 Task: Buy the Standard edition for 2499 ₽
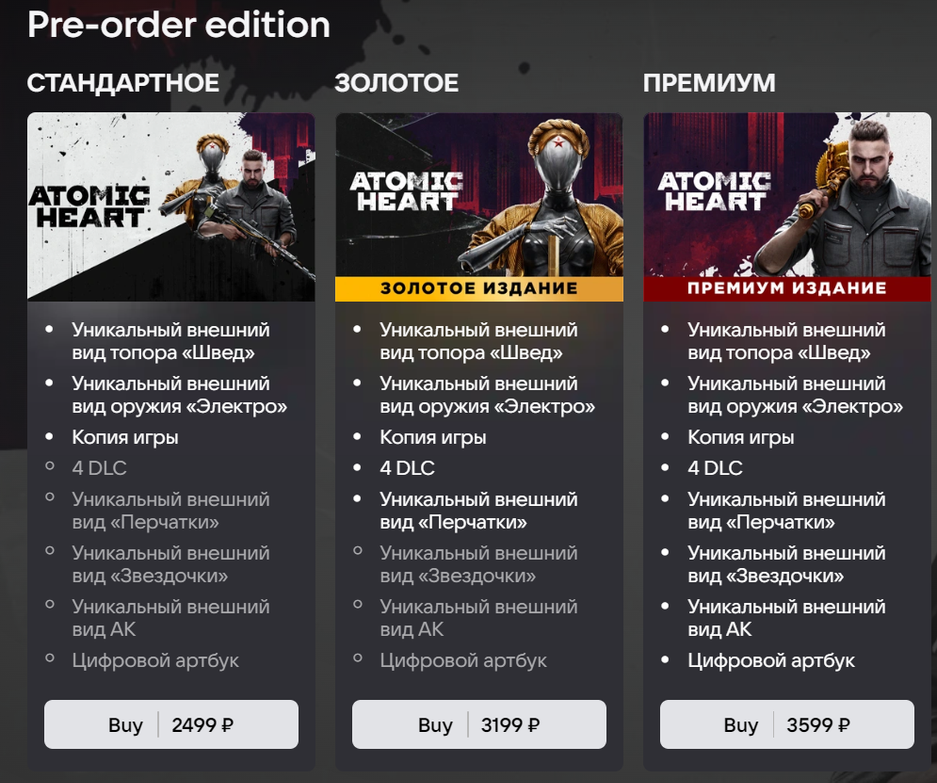point(171,724)
